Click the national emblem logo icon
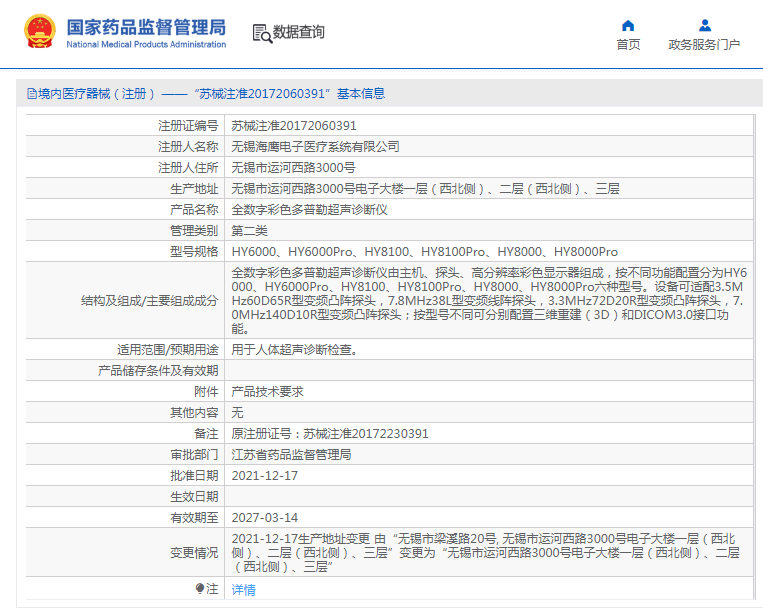The width and height of the screenshot is (763, 610). point(40,32)
